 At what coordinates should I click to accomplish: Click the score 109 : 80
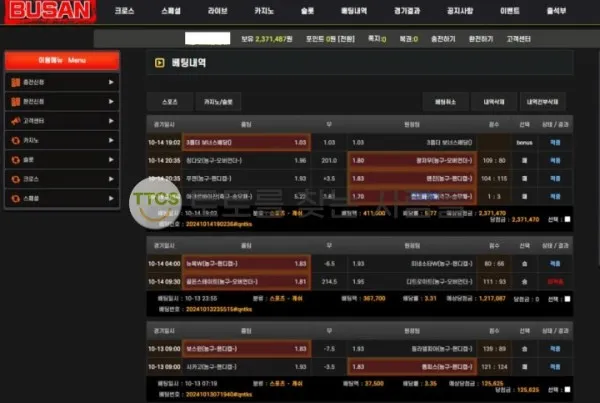click(x=494, y=160)
